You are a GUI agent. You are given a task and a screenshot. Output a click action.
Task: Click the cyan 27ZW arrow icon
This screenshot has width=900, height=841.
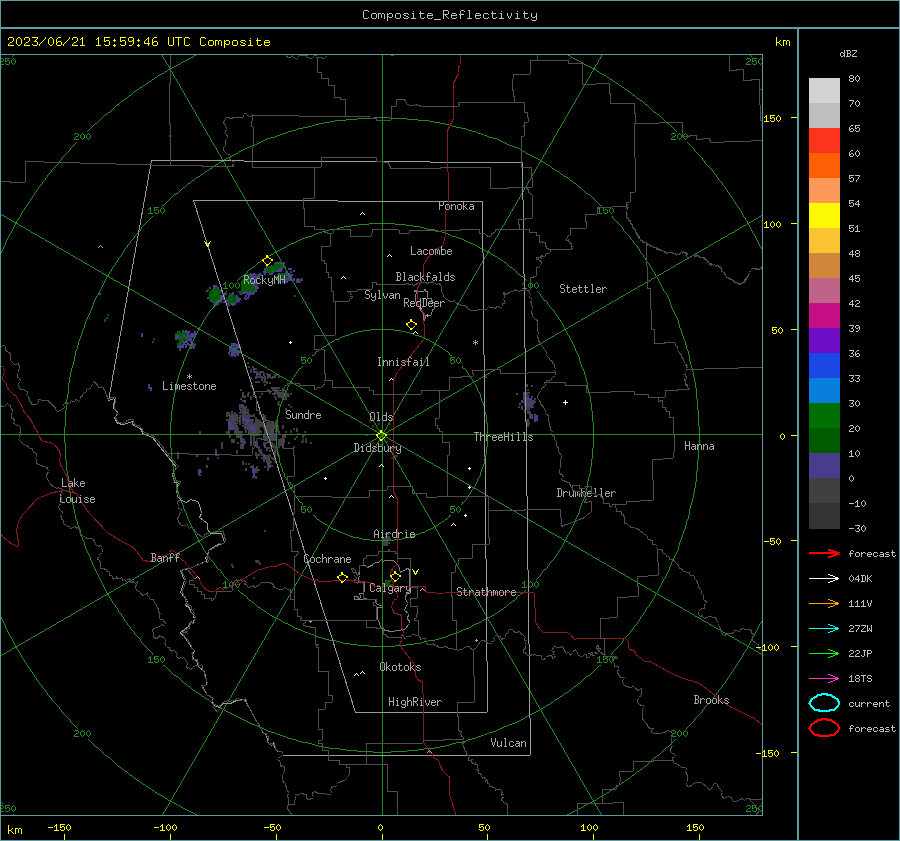click(824, 629)
